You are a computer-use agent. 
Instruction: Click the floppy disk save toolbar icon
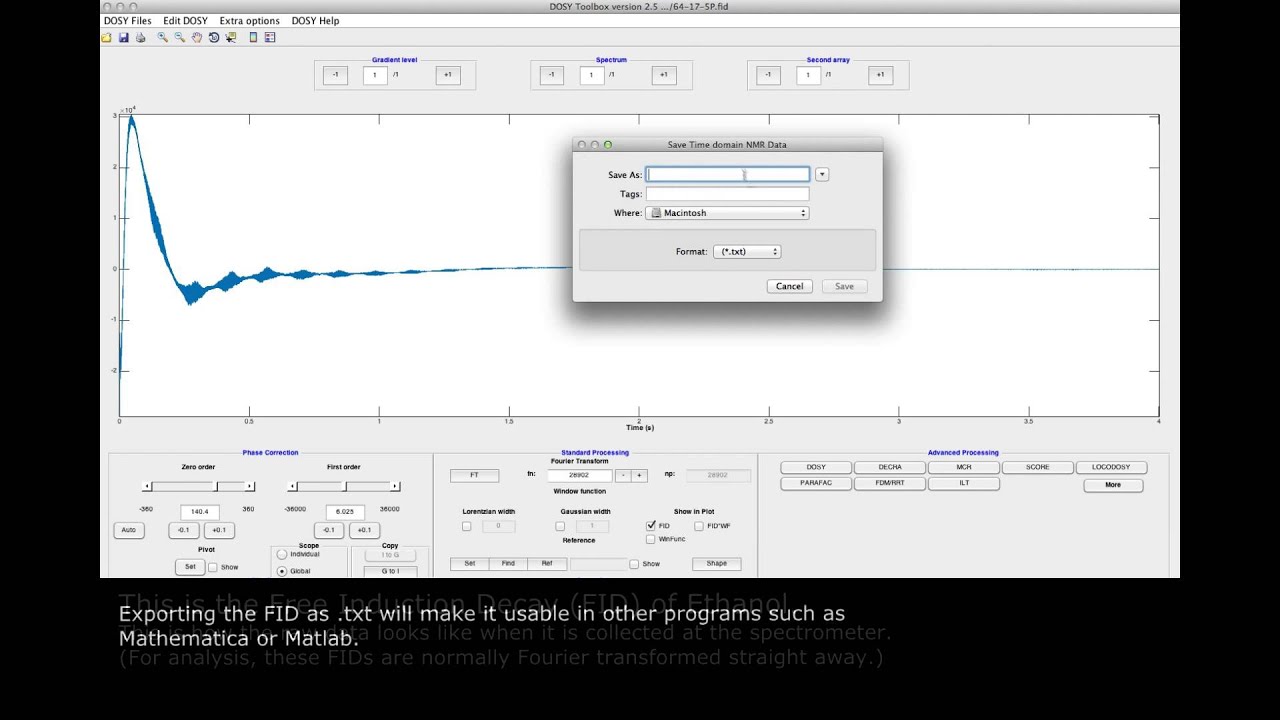click(x=123, y=37)
